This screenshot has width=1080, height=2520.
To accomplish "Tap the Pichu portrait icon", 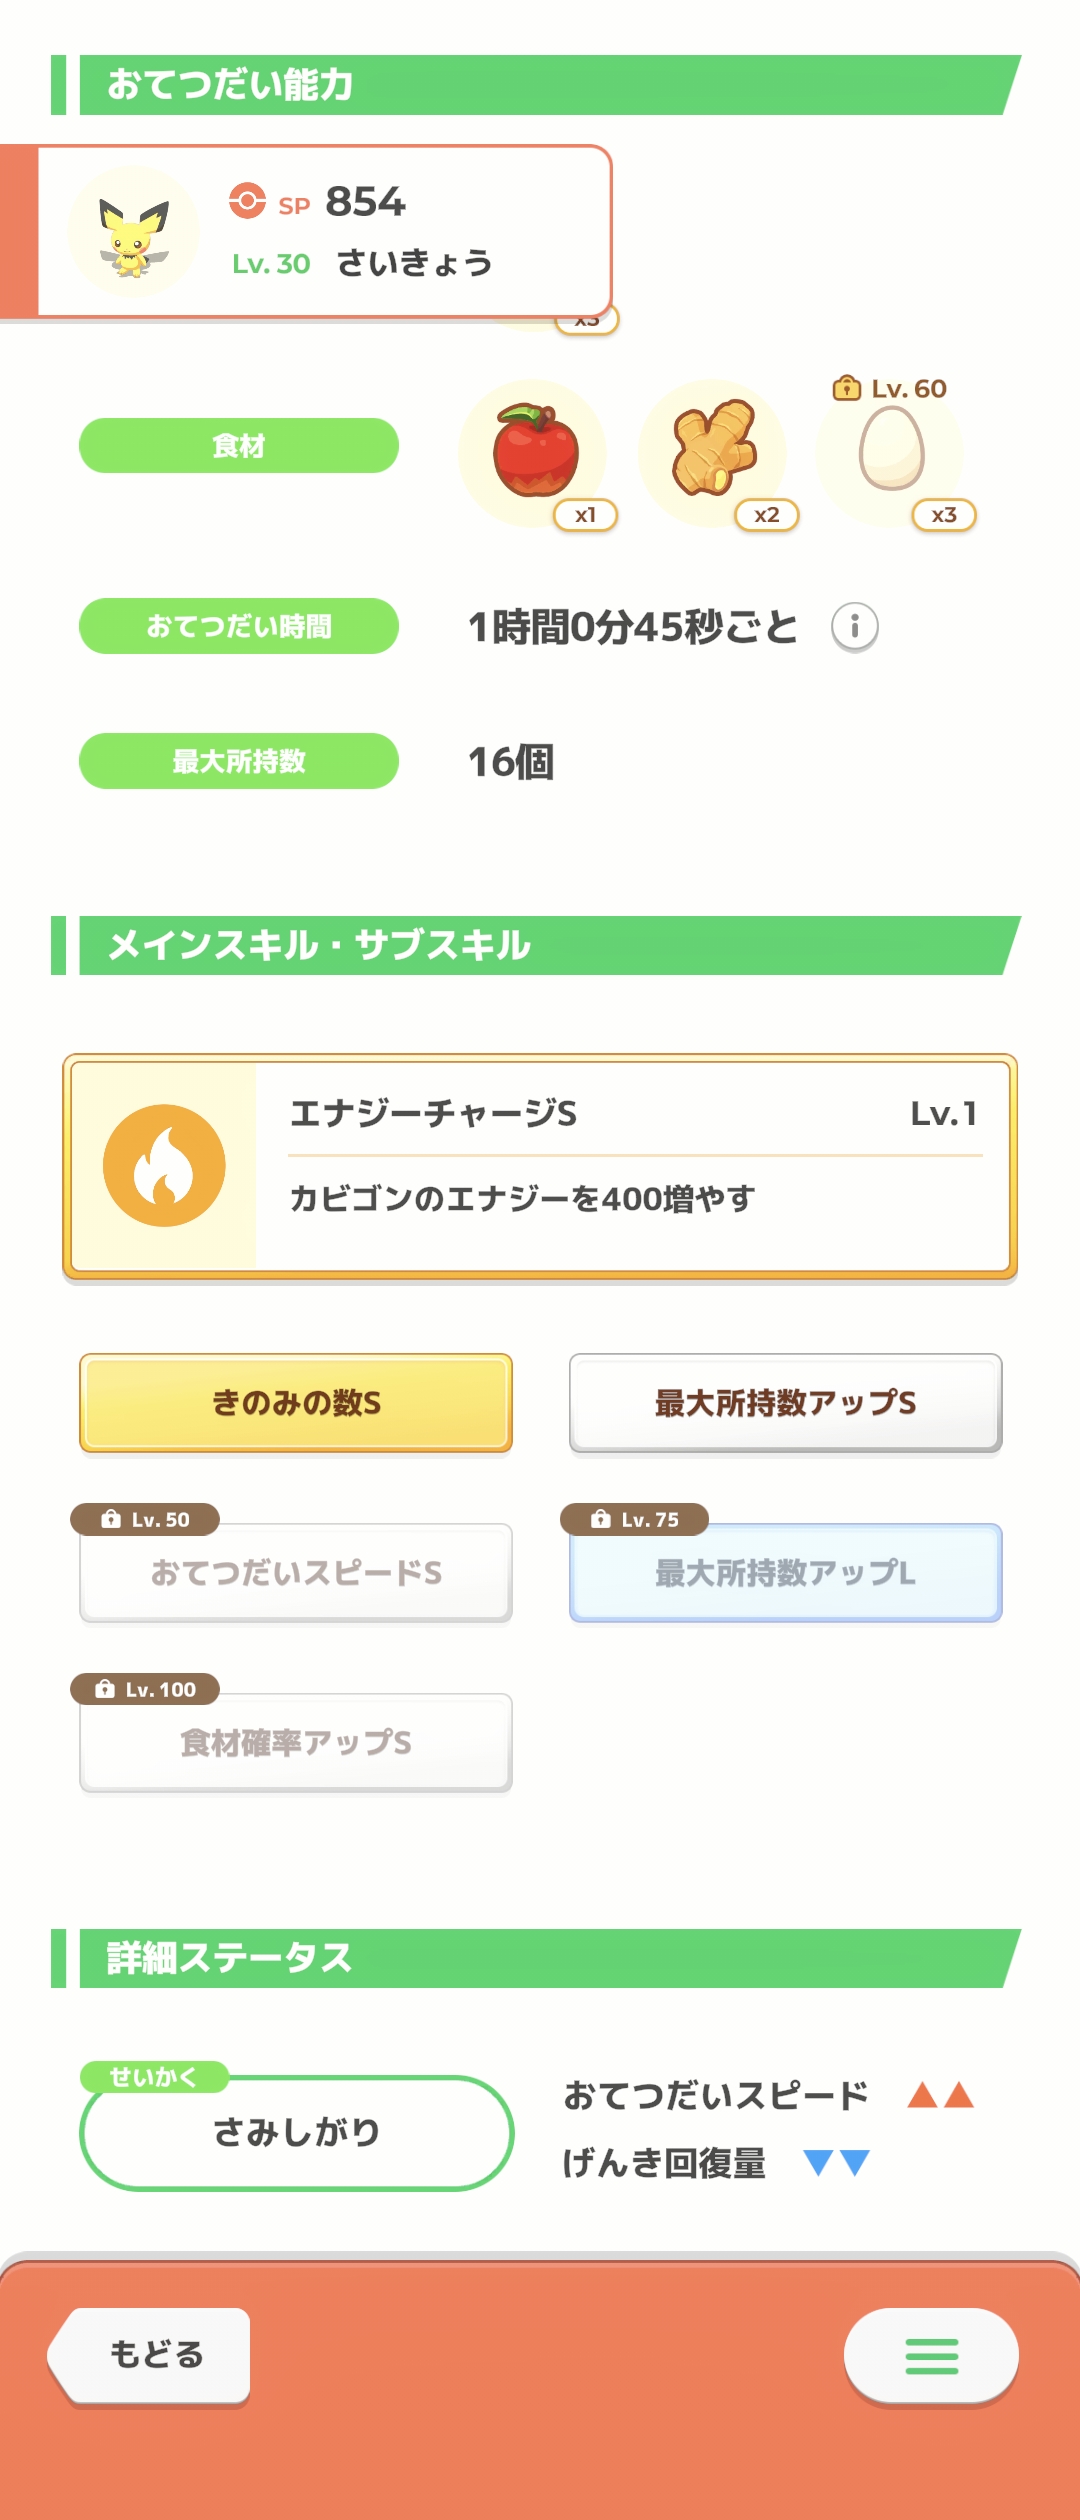I will [x=133, y=233].
